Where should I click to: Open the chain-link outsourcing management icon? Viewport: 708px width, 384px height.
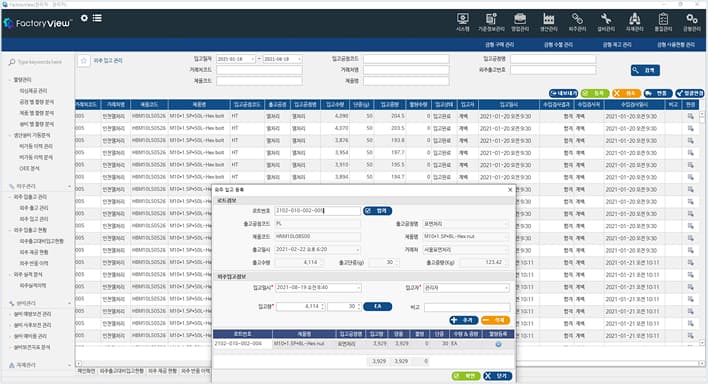577,22
